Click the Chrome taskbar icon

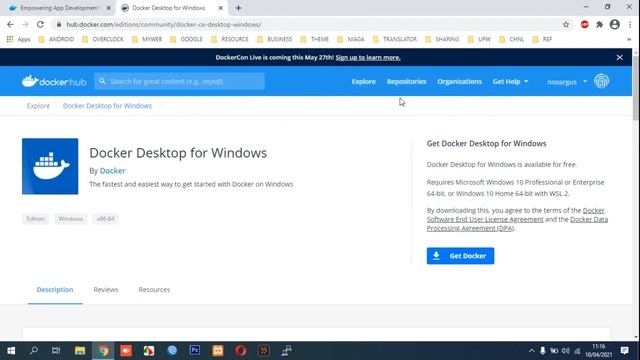[103, 351]
